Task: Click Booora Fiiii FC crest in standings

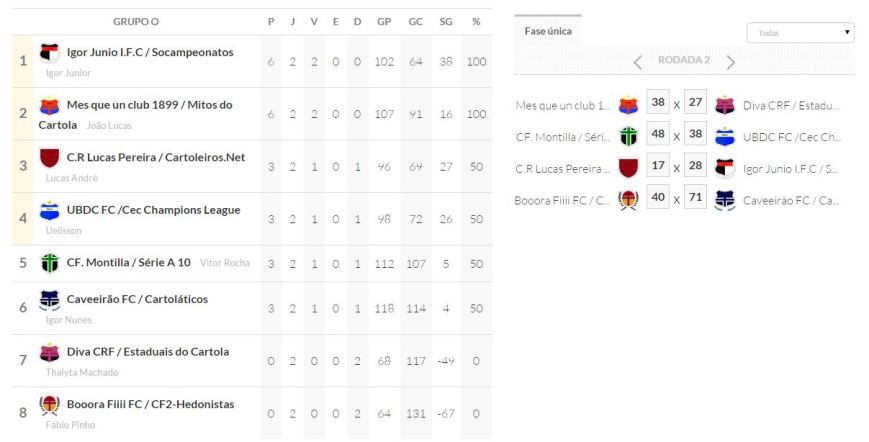Action: (x=49, y=405)
